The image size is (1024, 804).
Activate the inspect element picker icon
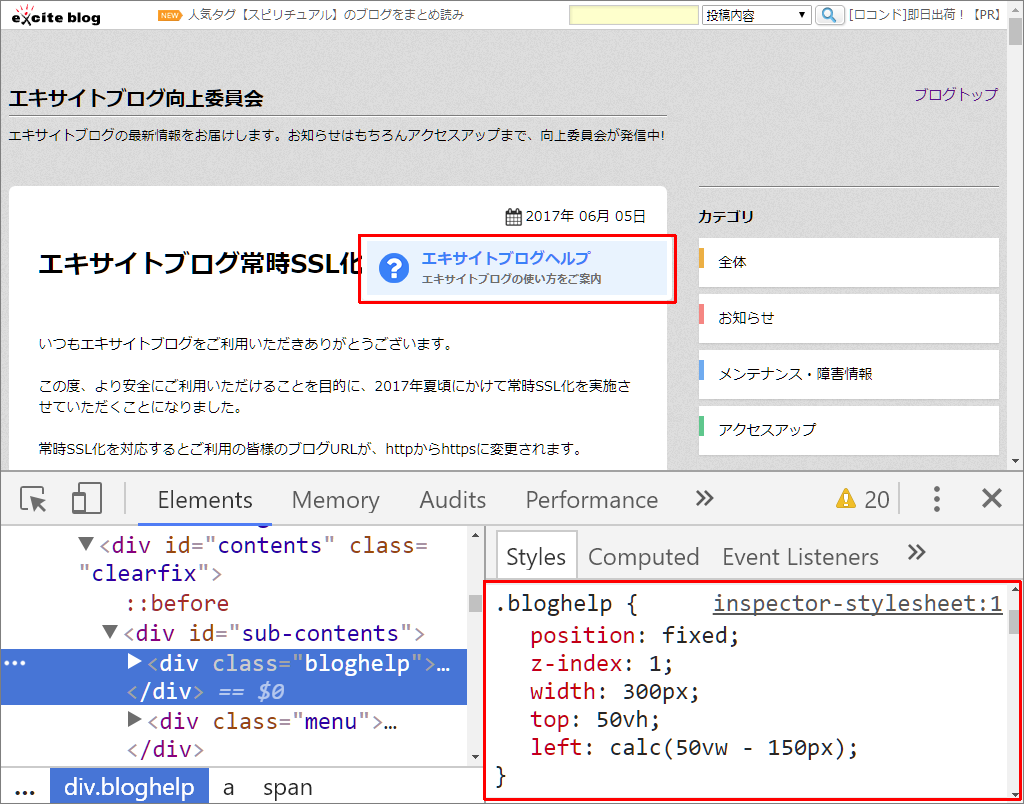click(33, 500)
